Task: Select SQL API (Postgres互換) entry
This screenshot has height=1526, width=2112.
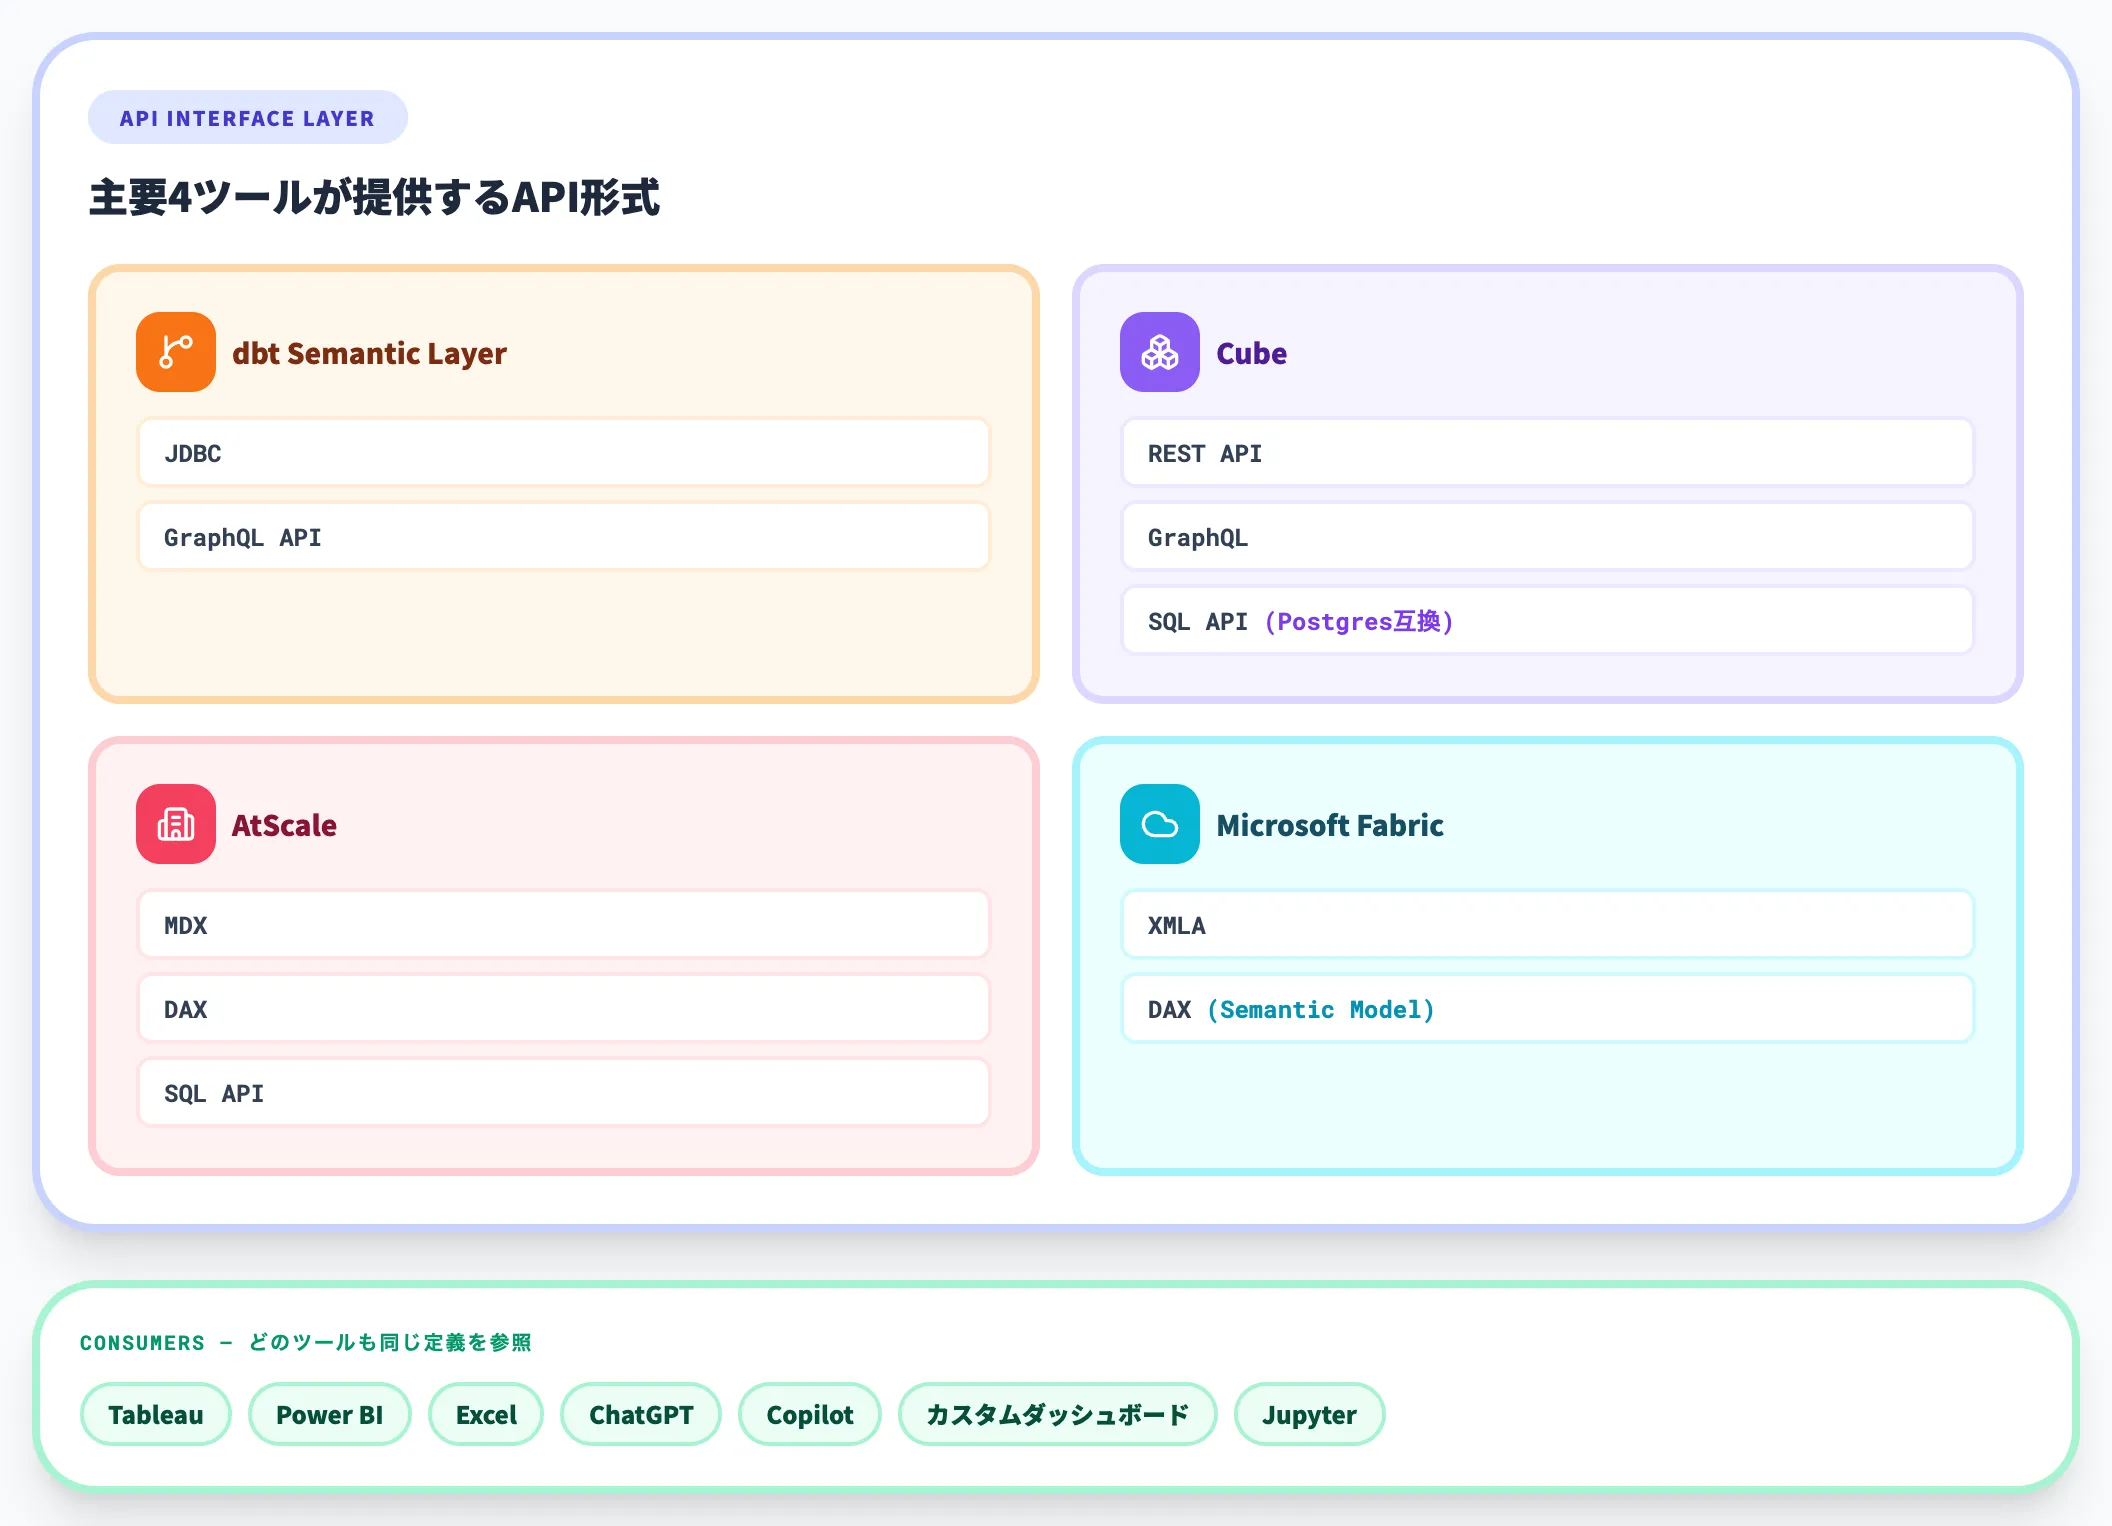Action: coord(1546,621)
